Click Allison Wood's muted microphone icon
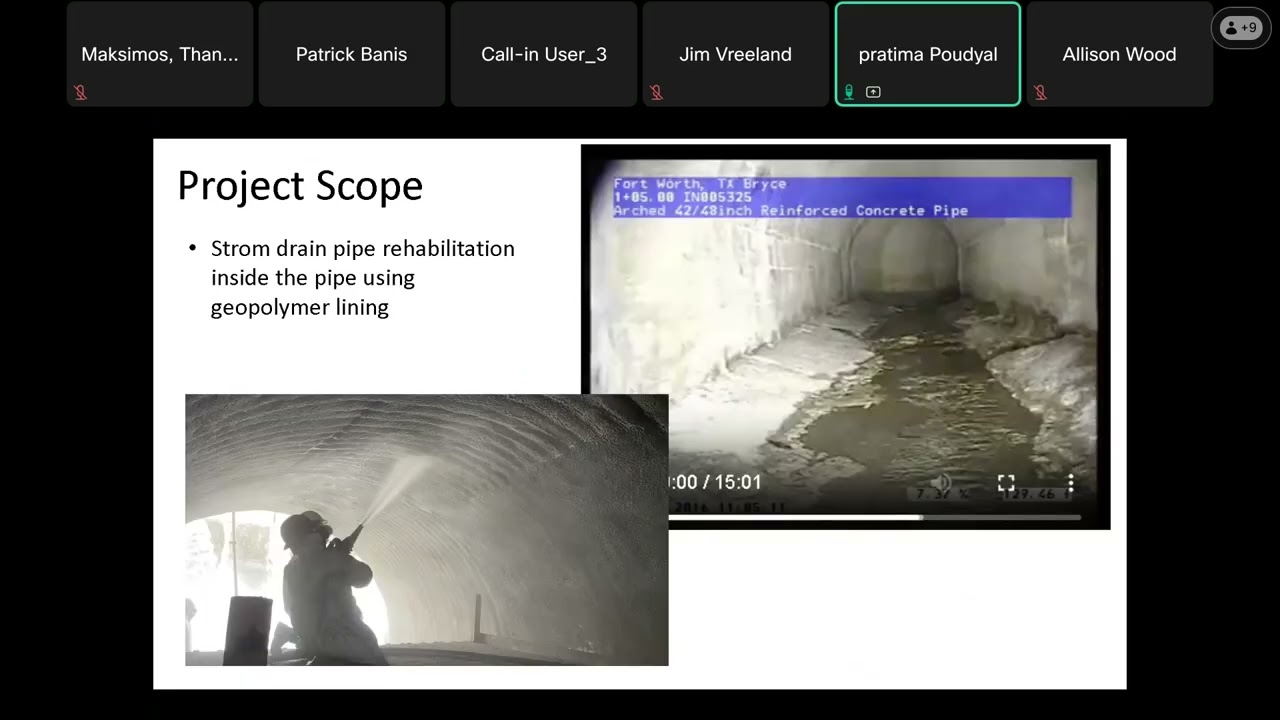 (1040, 92)
